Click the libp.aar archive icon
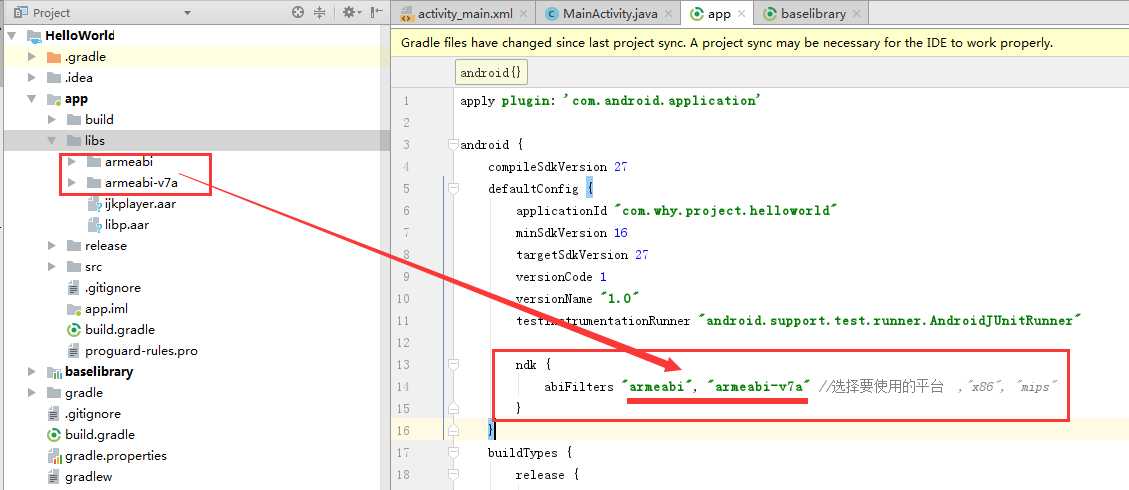This screenshot has width=1129, height=490. point(94,225)
